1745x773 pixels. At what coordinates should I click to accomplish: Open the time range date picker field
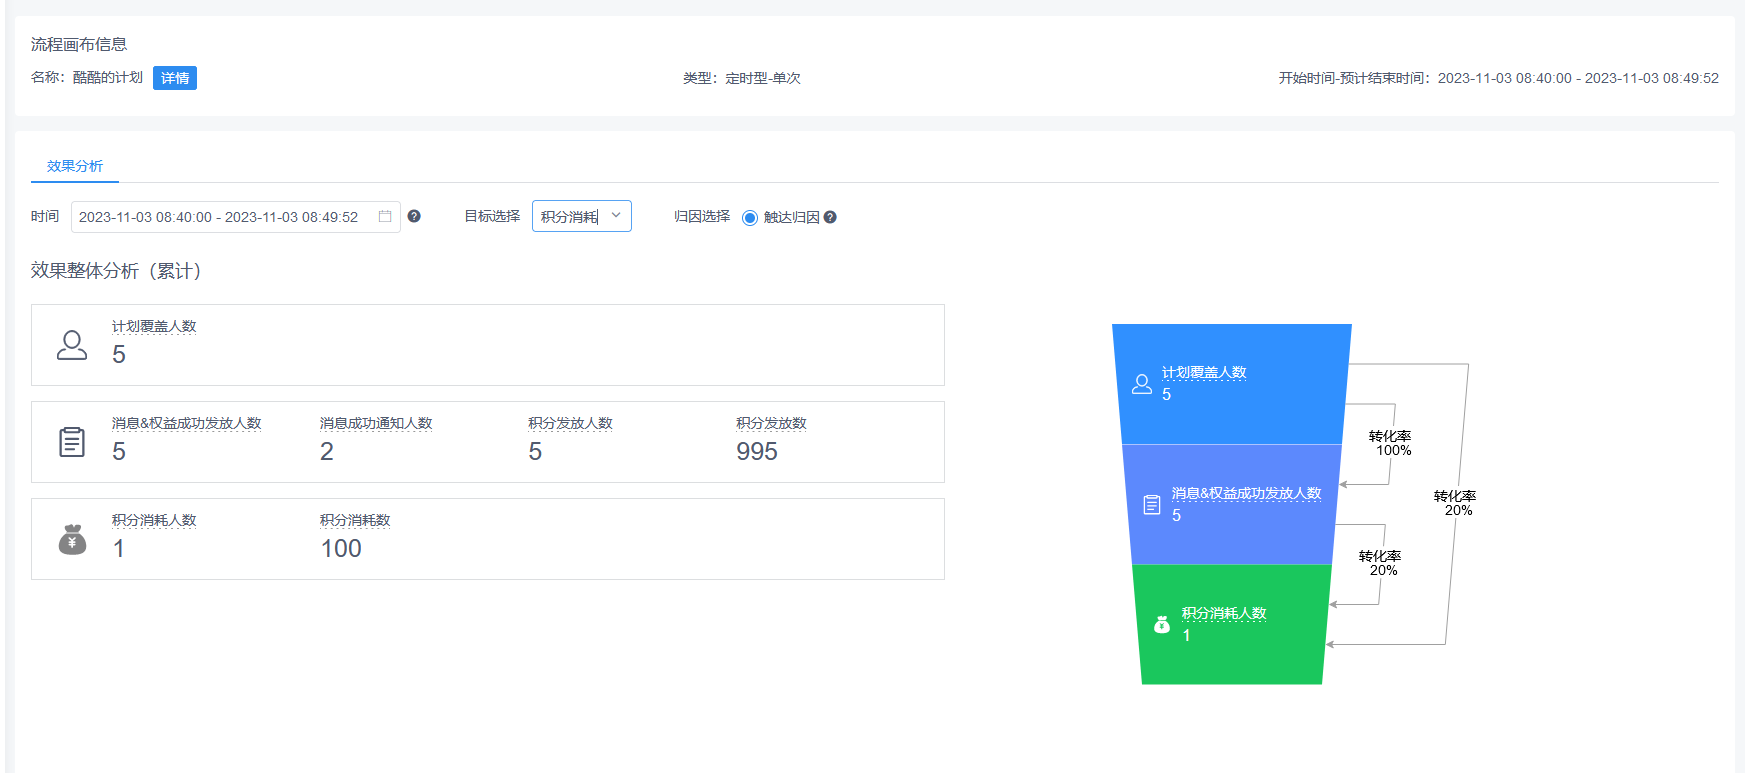236,217
